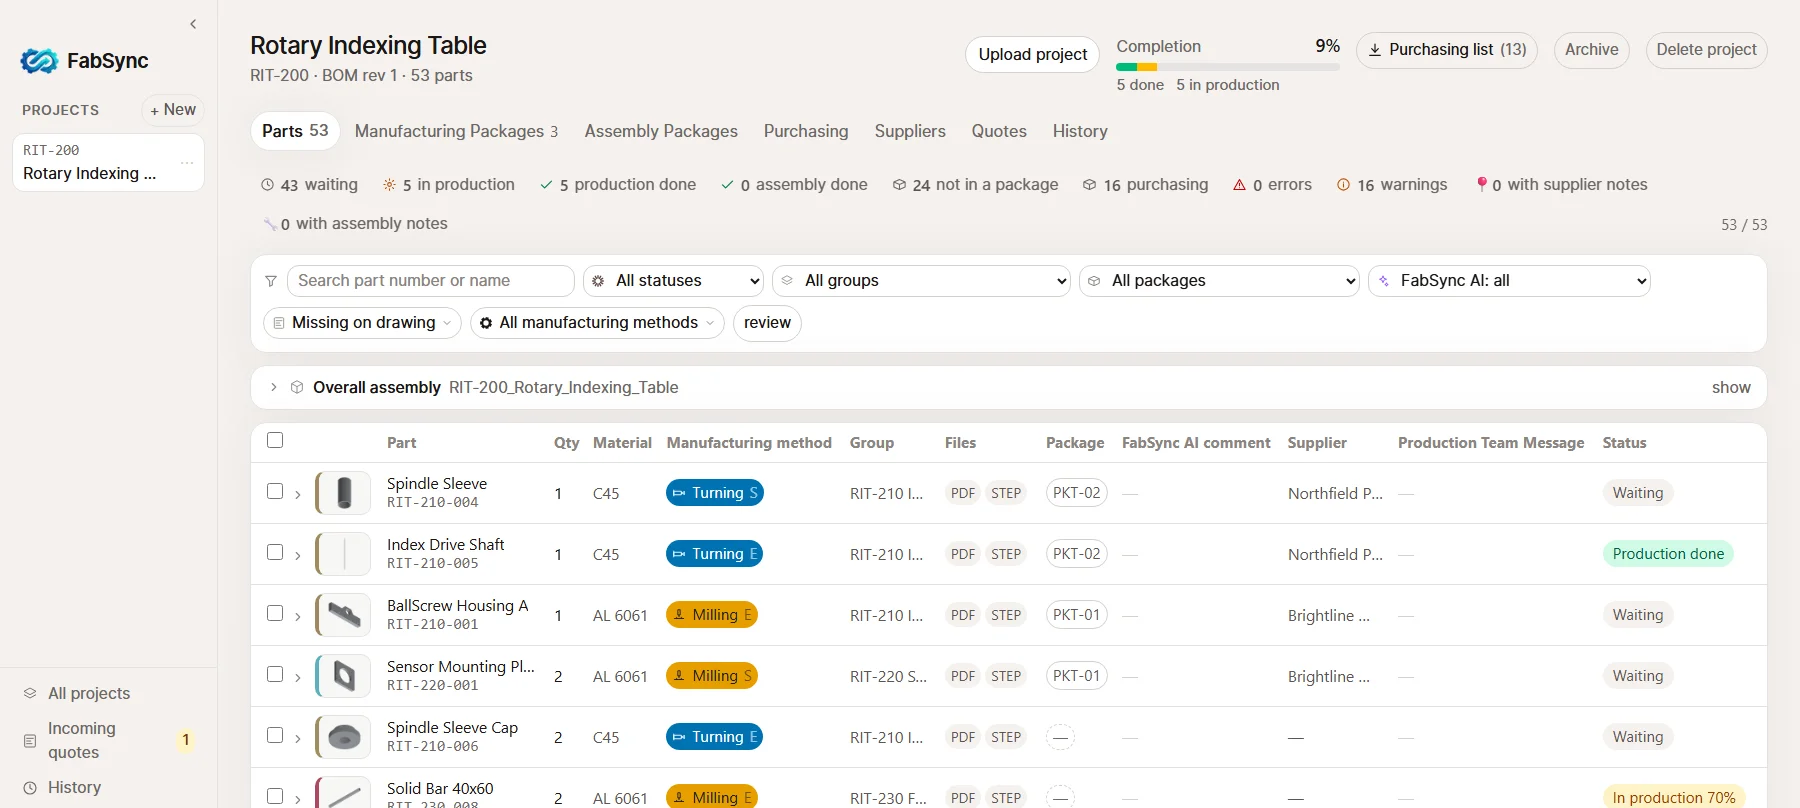The height and width of the screenshot is (808, 1800).
Task: Click the filter funnel icon
Action: [271, 281]
